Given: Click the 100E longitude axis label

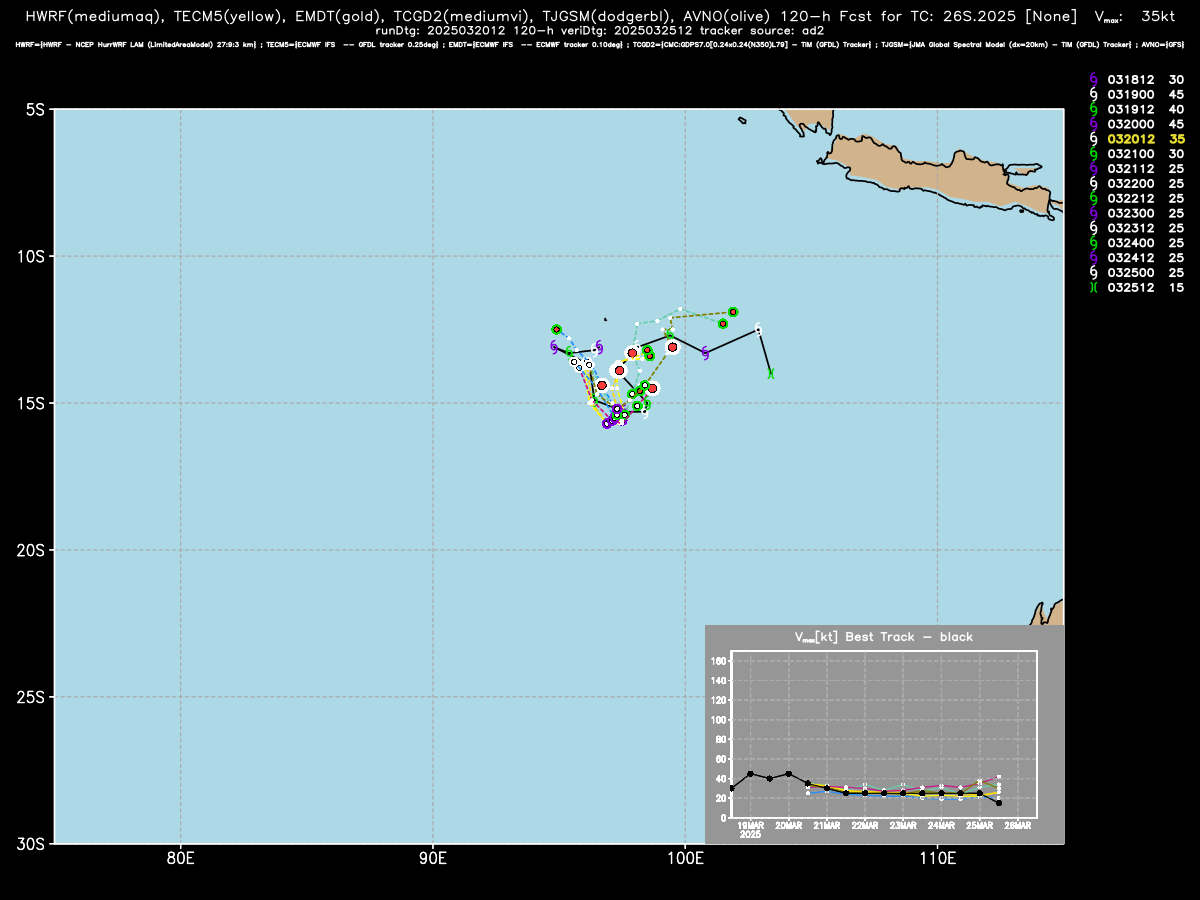Looking at the screenshot, I should coord(685,857).
